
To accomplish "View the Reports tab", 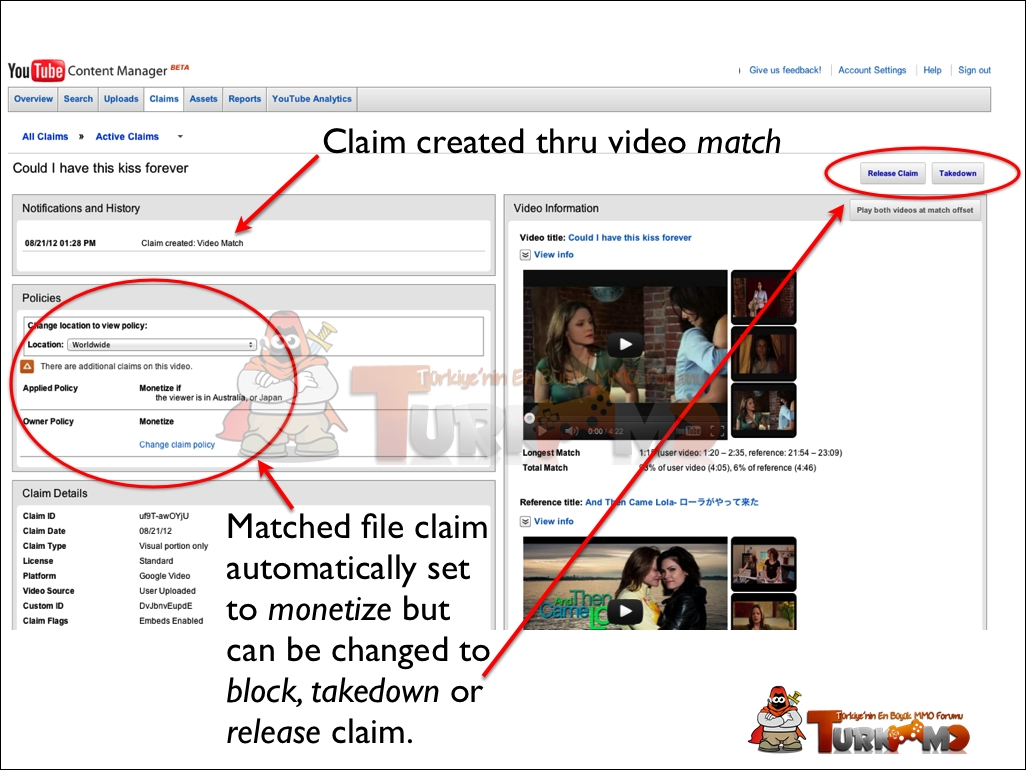I will 245,99.
